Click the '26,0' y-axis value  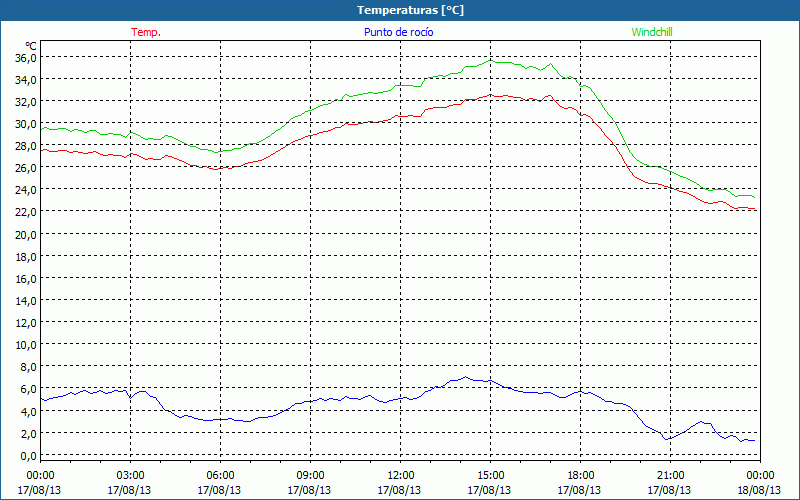26,168
